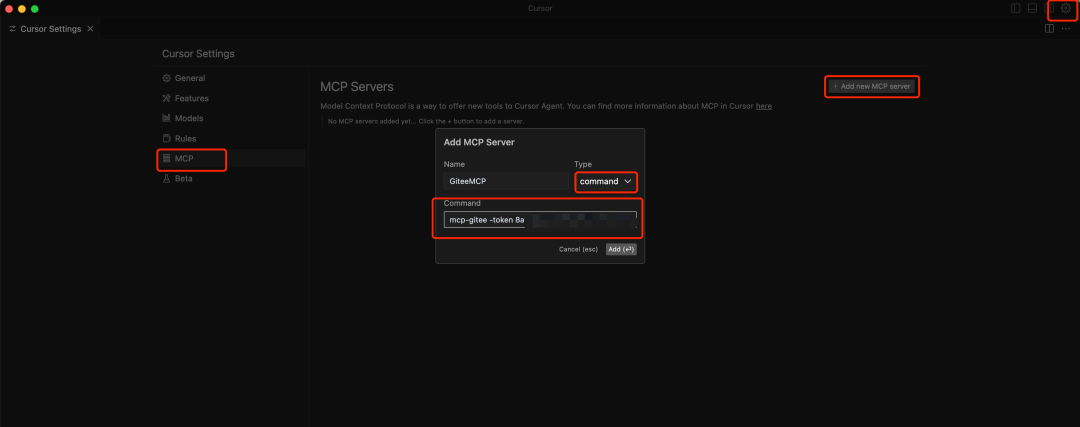This screenshot has width=1080, height=427.
Task: Open the Models settings section
Action: (x=189, y=118)
